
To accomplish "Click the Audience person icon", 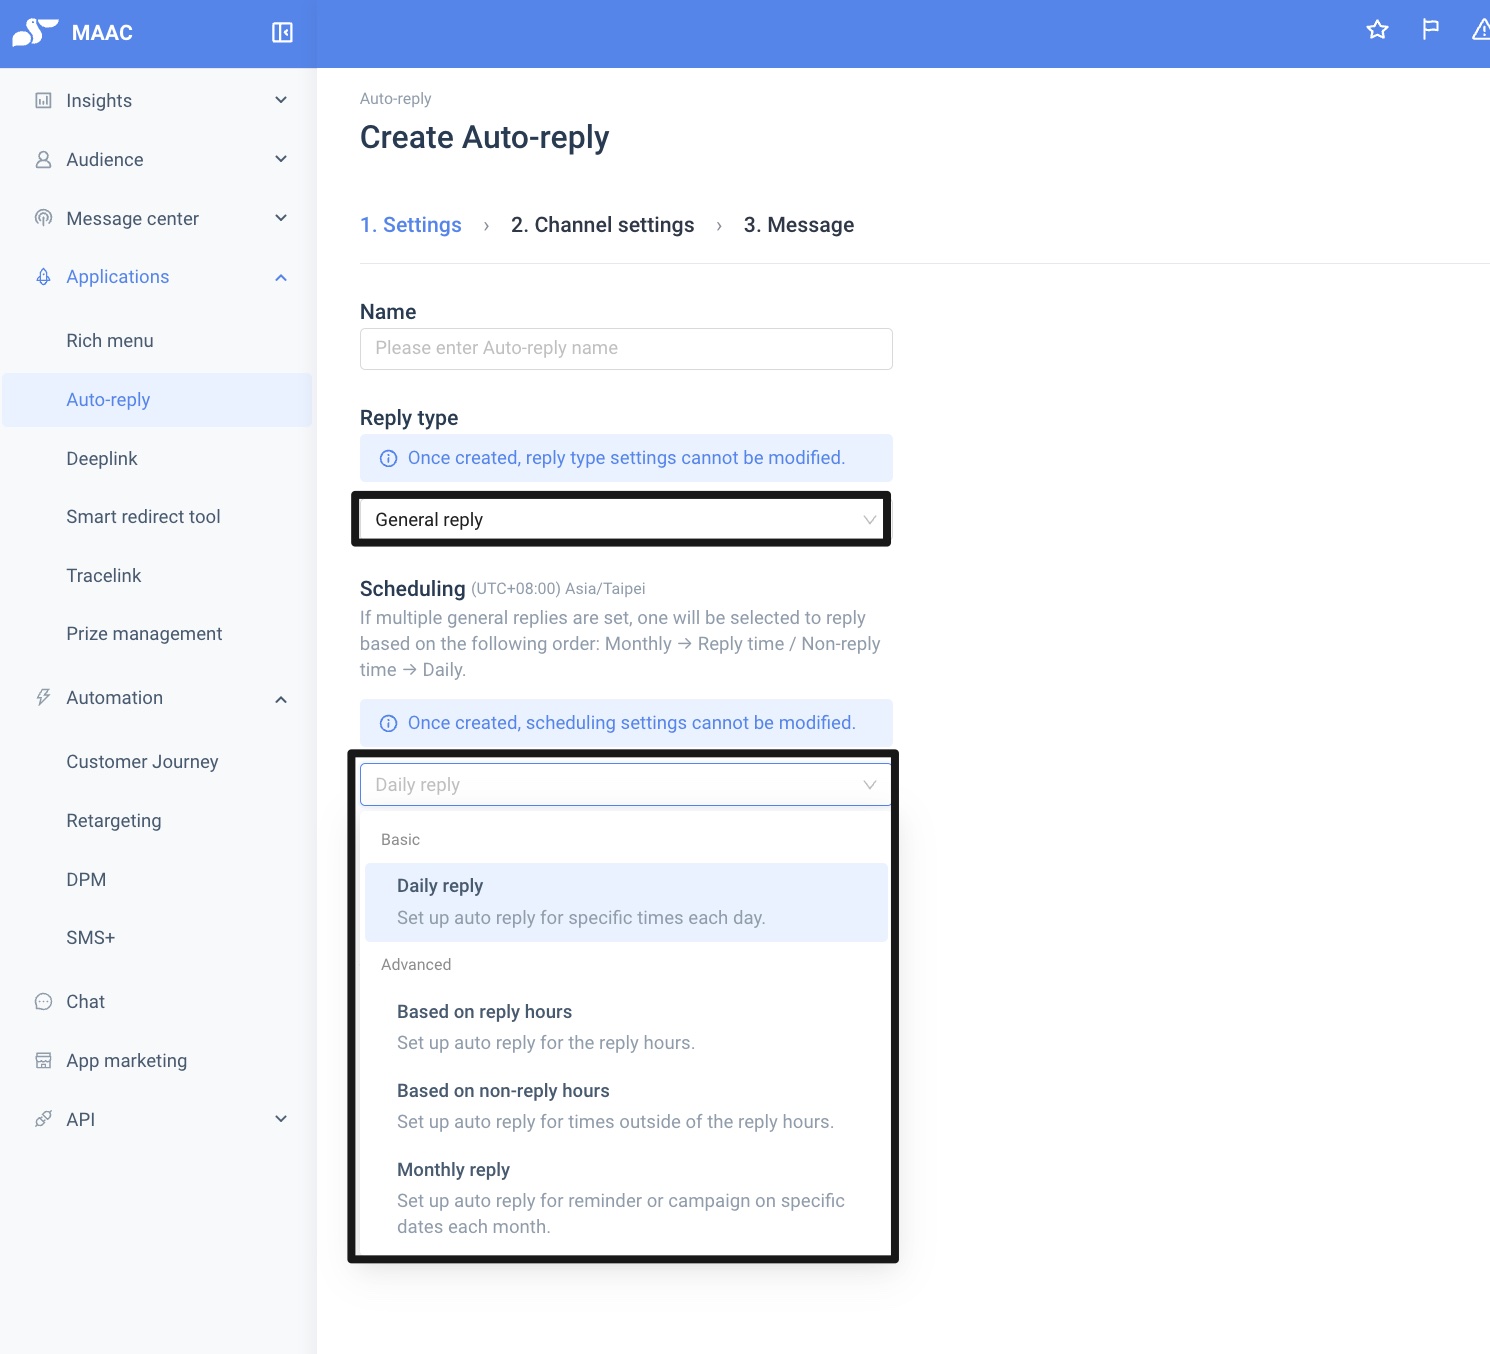I will 43,159.
